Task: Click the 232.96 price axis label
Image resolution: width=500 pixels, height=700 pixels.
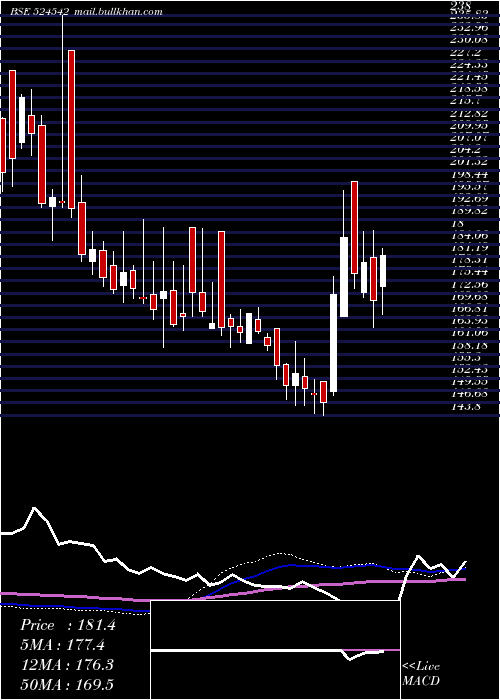Action: [x=468, y=27]
